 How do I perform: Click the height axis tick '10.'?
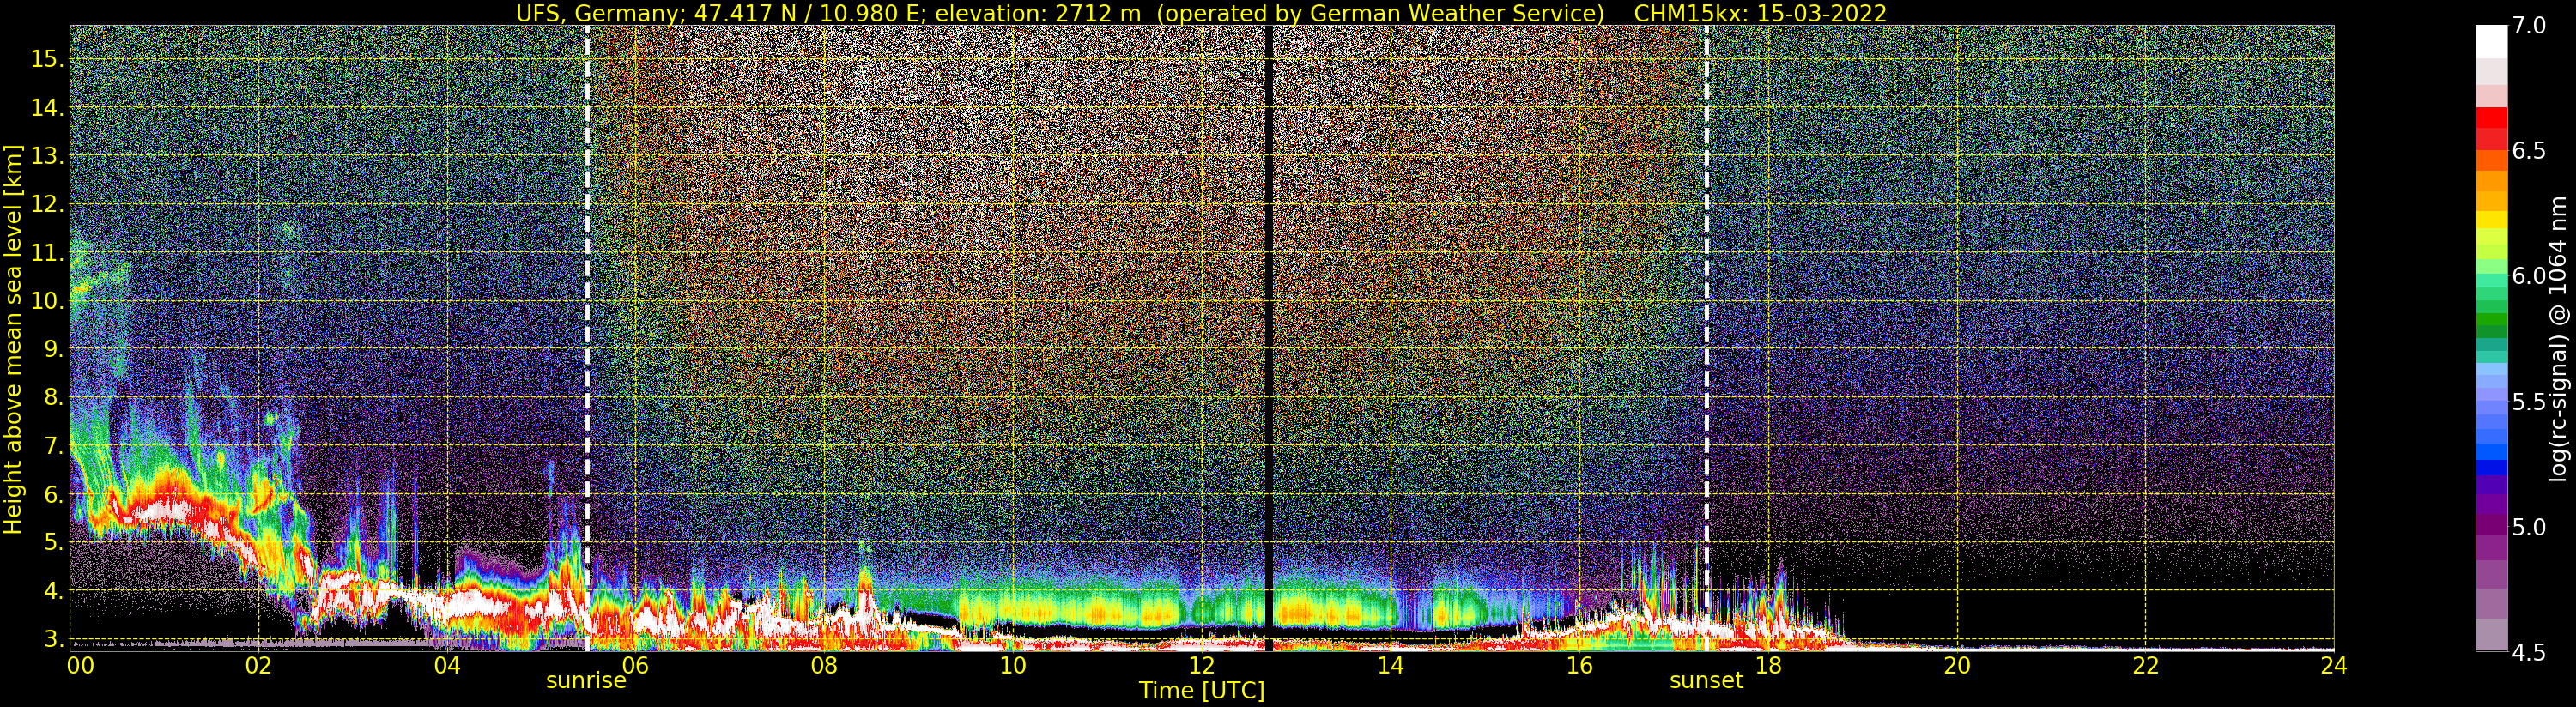coord(47,301)
